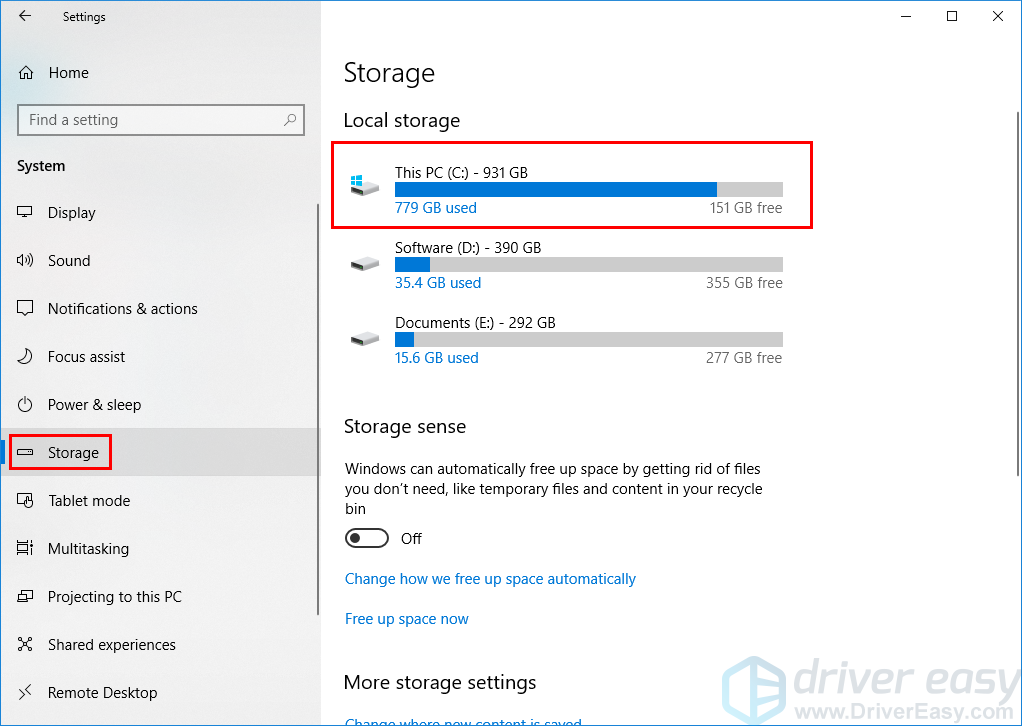Click the Display monitor icon
This screenshot has width=1022, height=726.
(x=26, y=212)
